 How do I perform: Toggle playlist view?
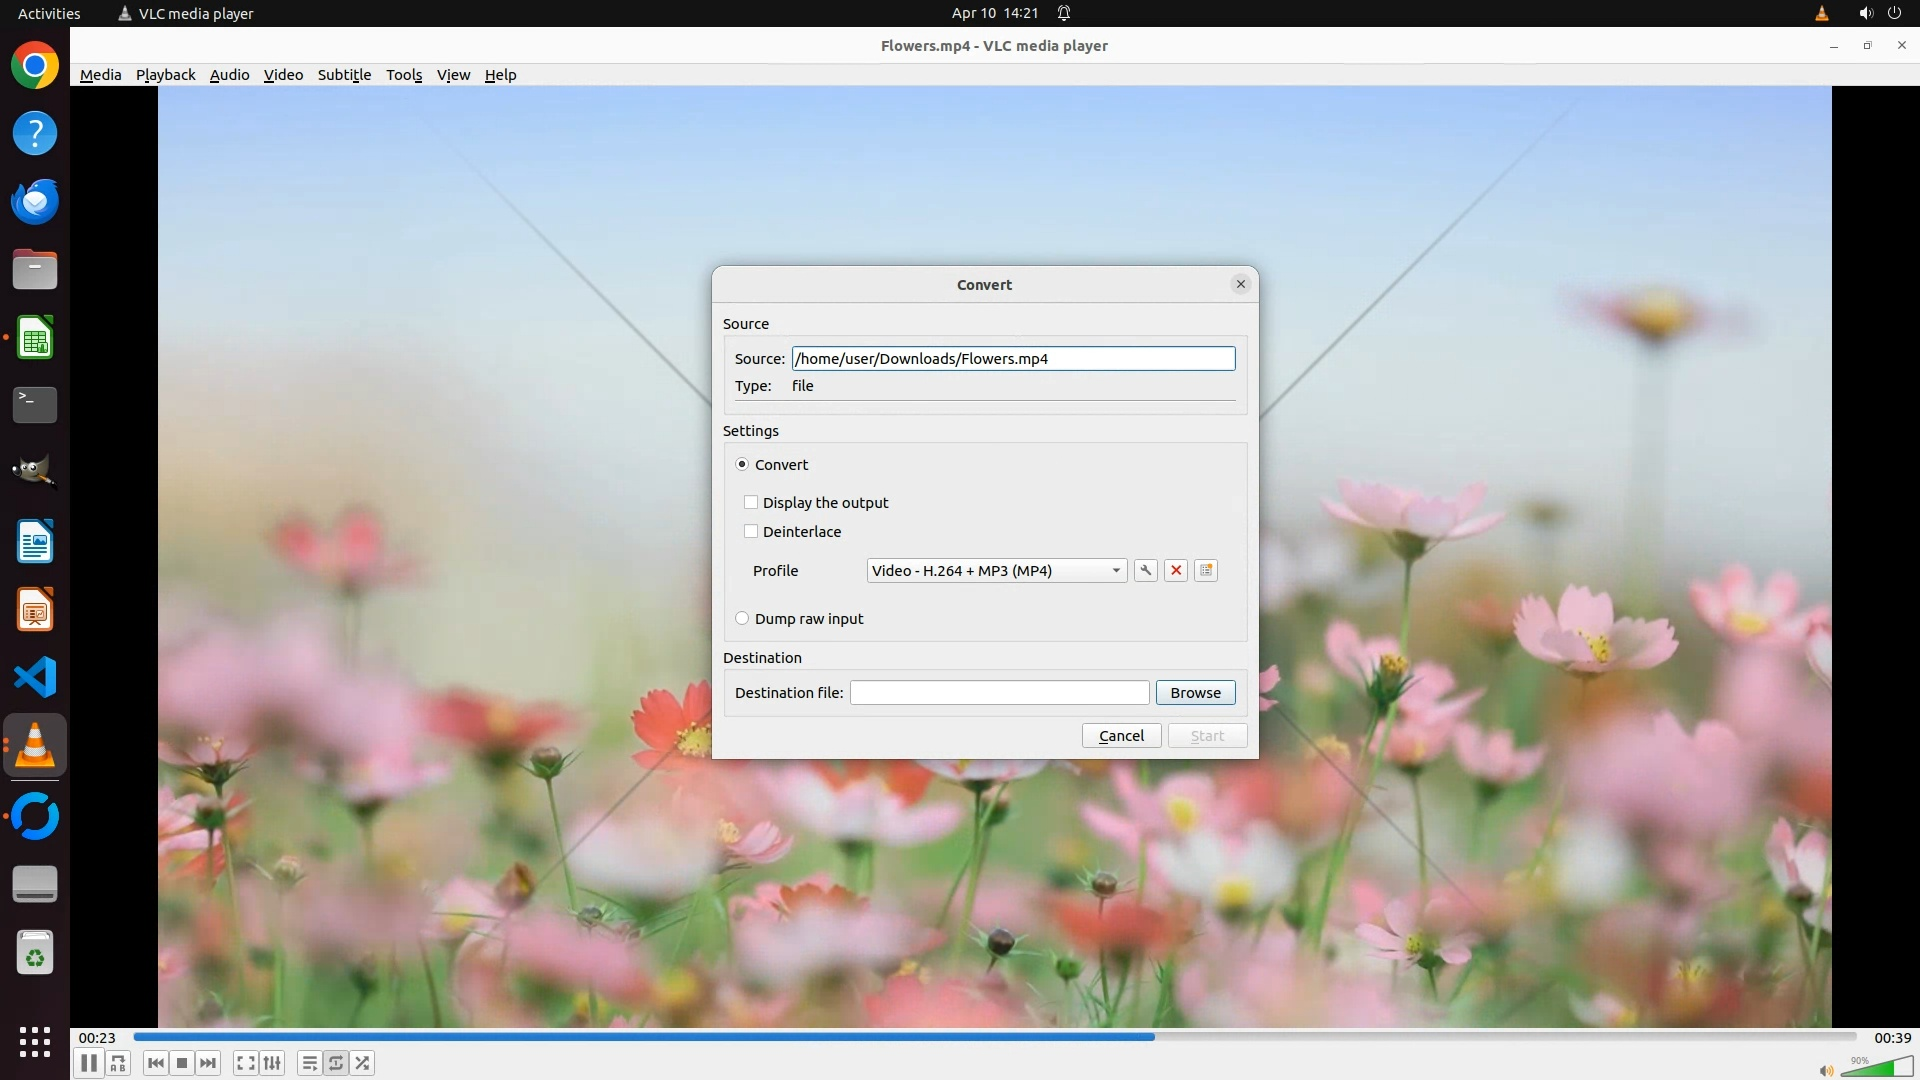(x=309, y=1063)
